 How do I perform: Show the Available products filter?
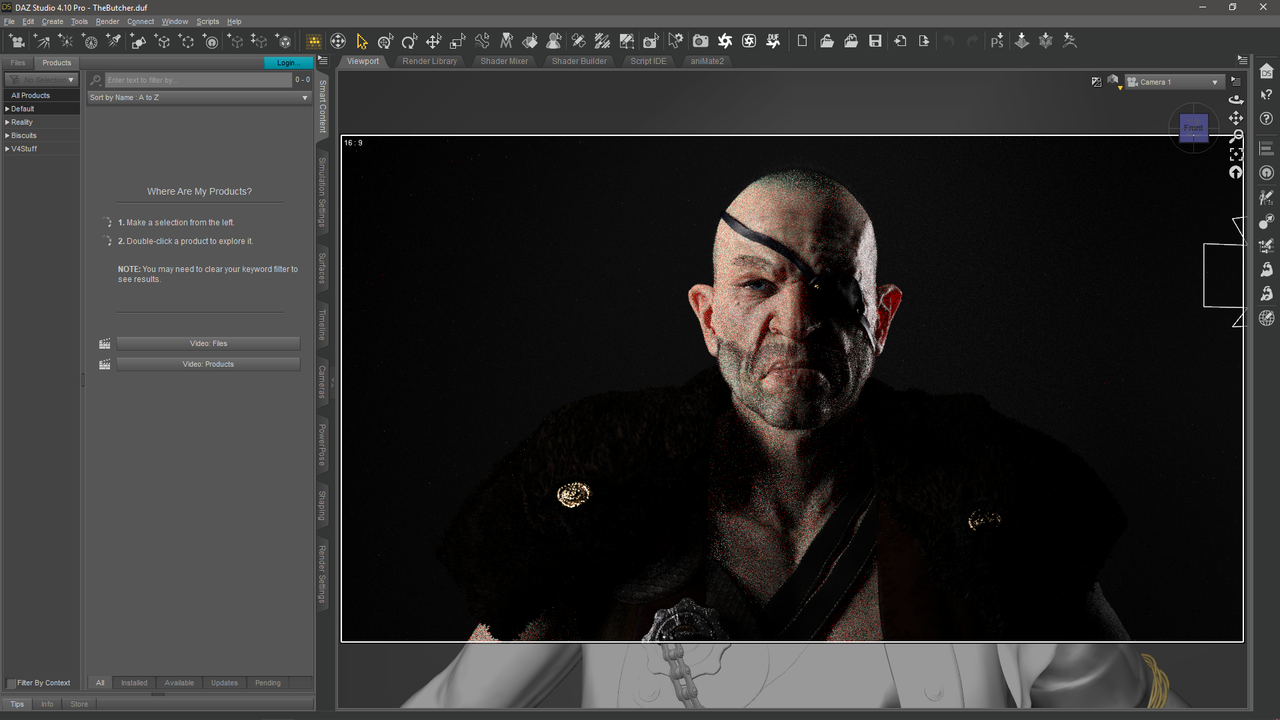[x=179, y=683]
